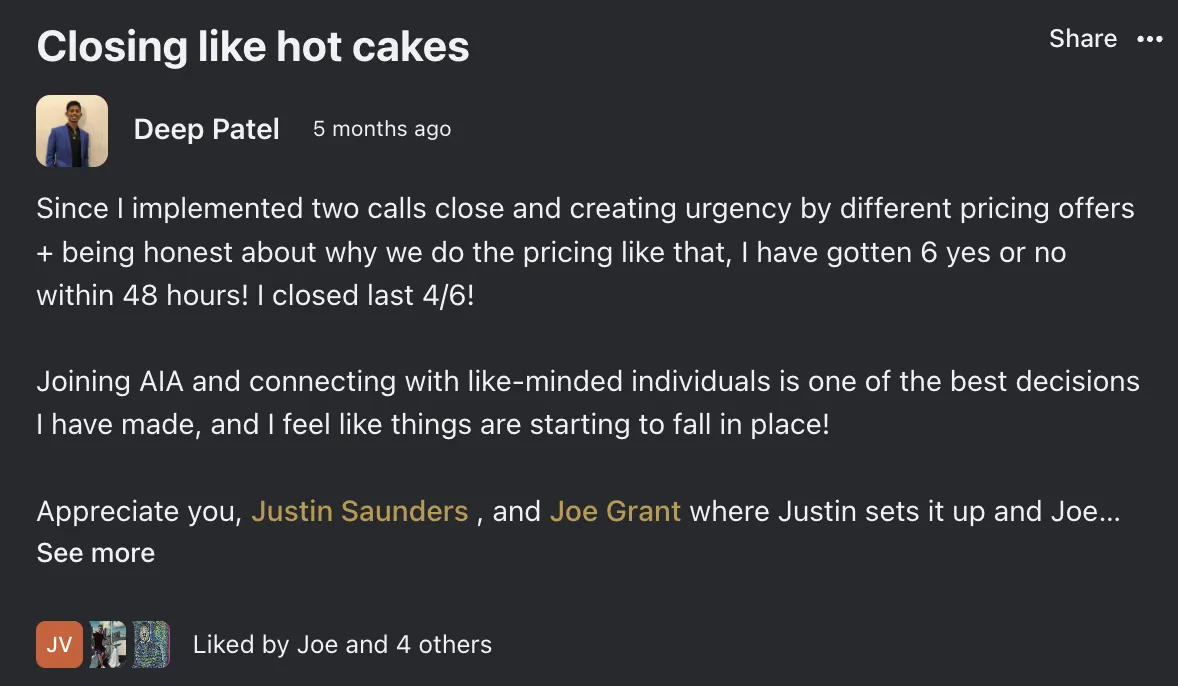The image size is (1178, 686).
Task: Click the line "I have made, and I feel"
Action: pyautogui.click(x=432, y=424)
